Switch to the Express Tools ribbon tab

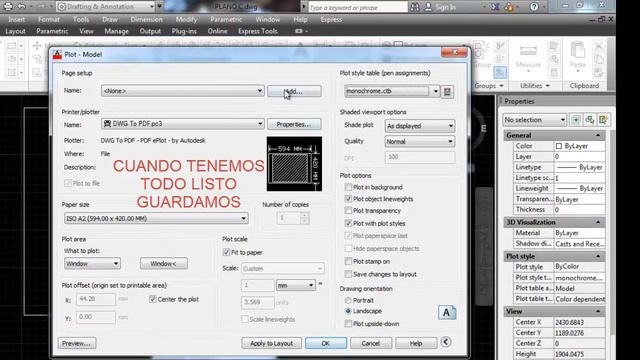[258, 31]
